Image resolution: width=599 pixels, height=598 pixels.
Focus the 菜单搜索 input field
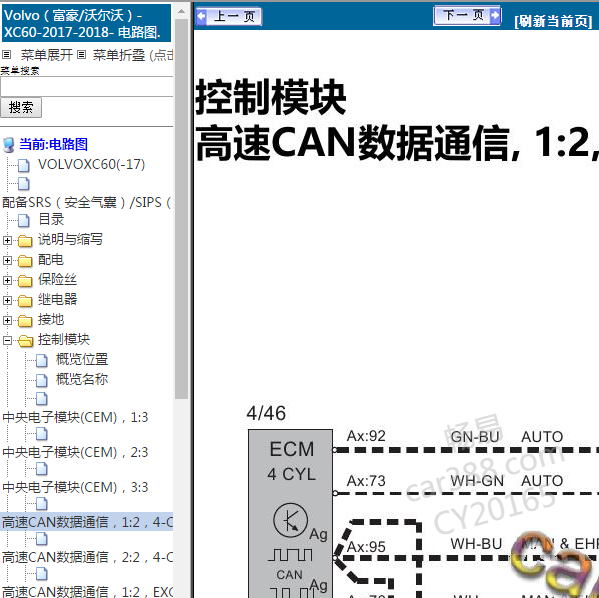click(x=87, y=87)
